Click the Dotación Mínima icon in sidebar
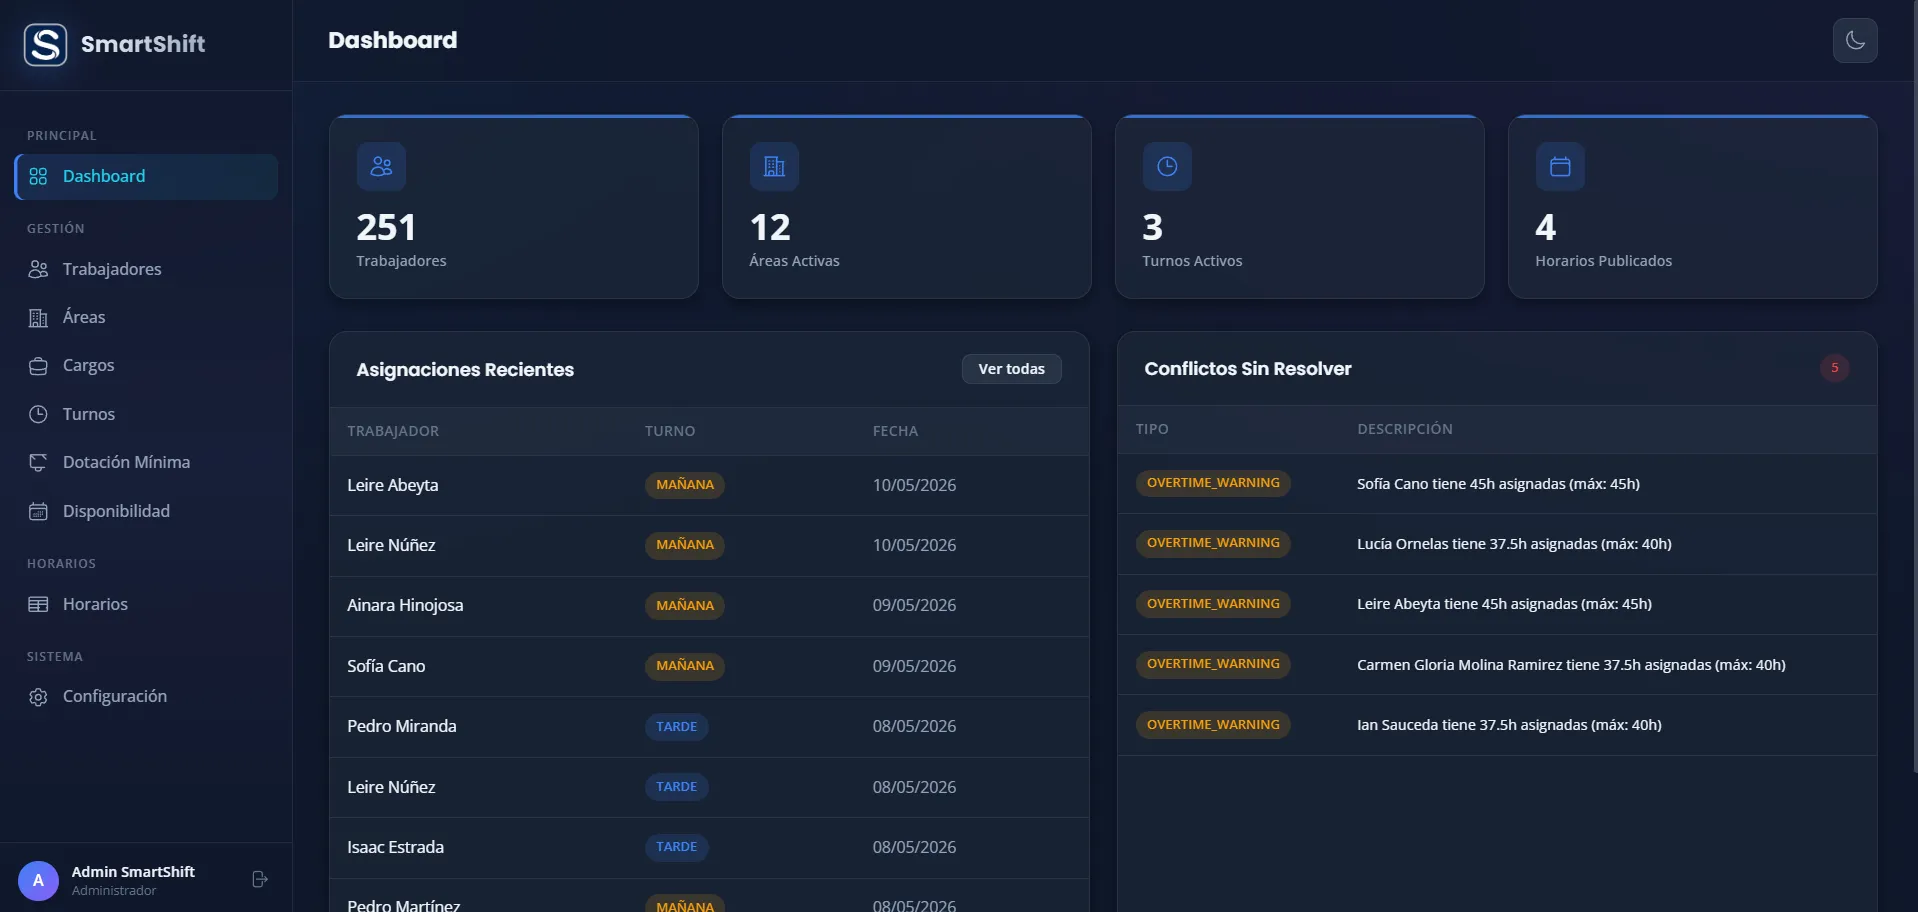The width and height of the screenshot is (1918, 912). point(38,462)
